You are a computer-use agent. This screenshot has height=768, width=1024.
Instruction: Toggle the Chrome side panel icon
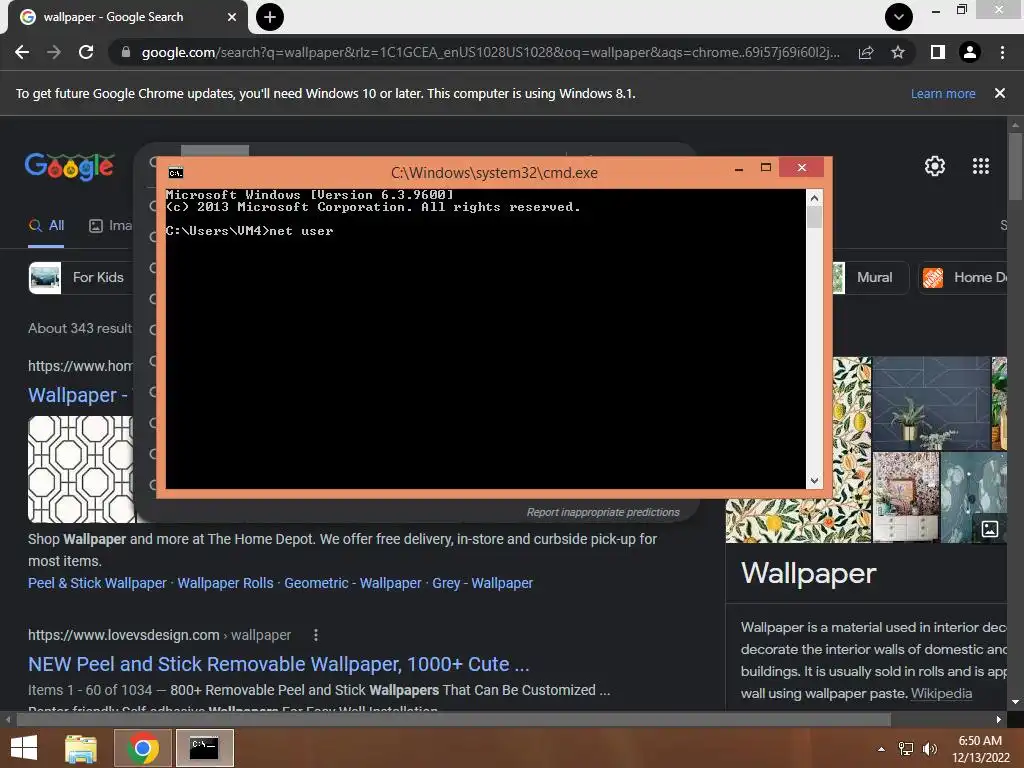pyautogui.click(x=938, y=52)
